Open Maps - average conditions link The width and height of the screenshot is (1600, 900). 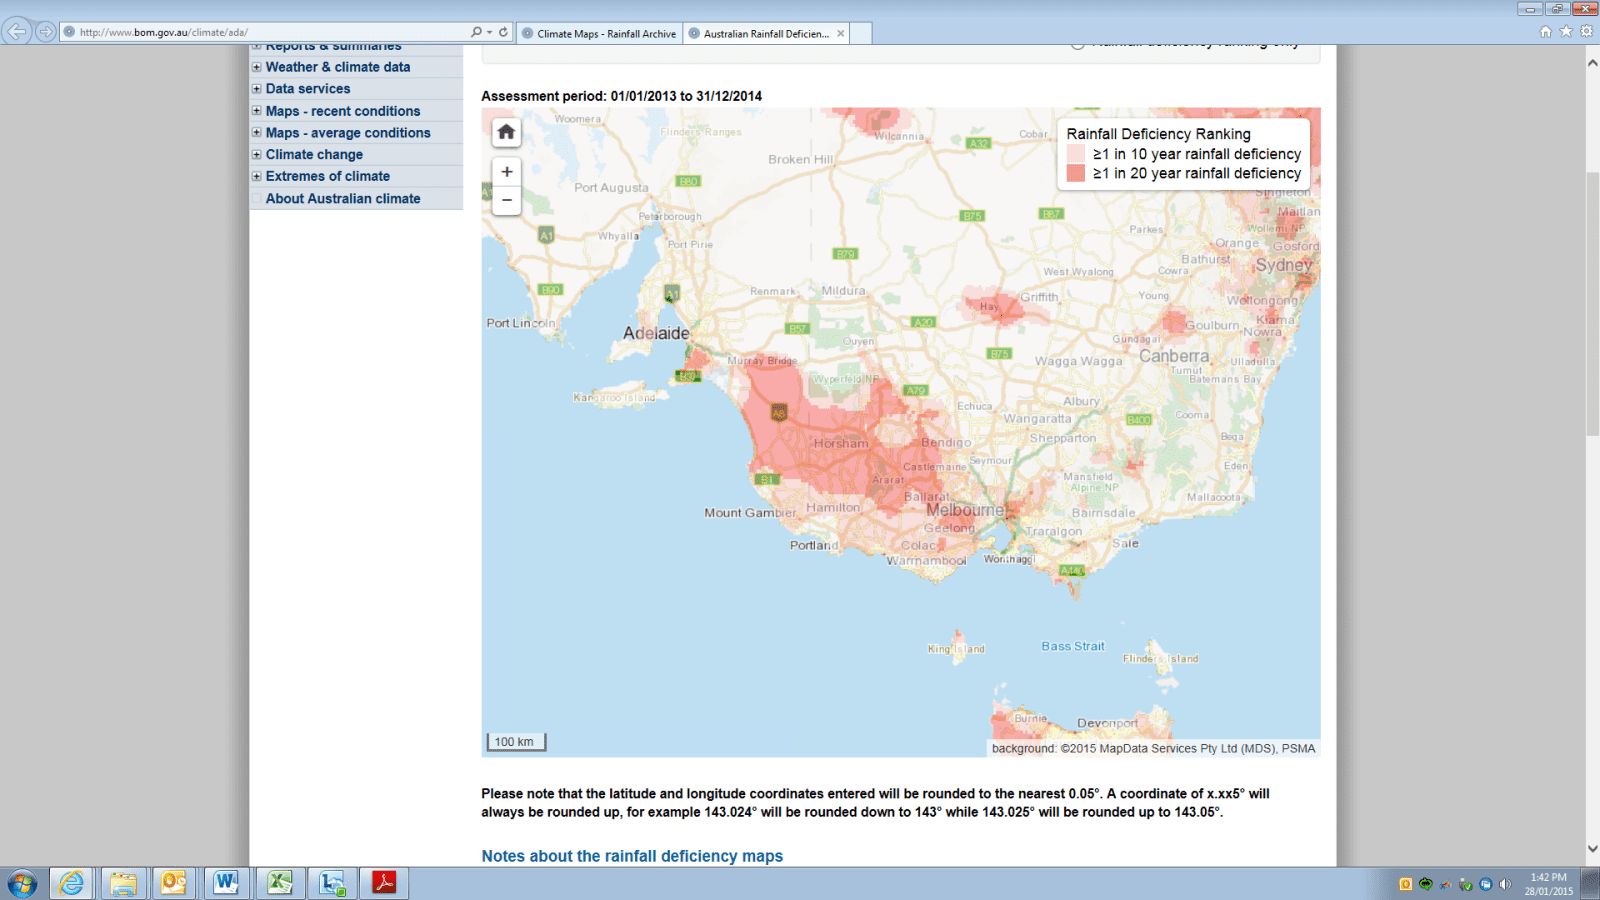[348, 133]
